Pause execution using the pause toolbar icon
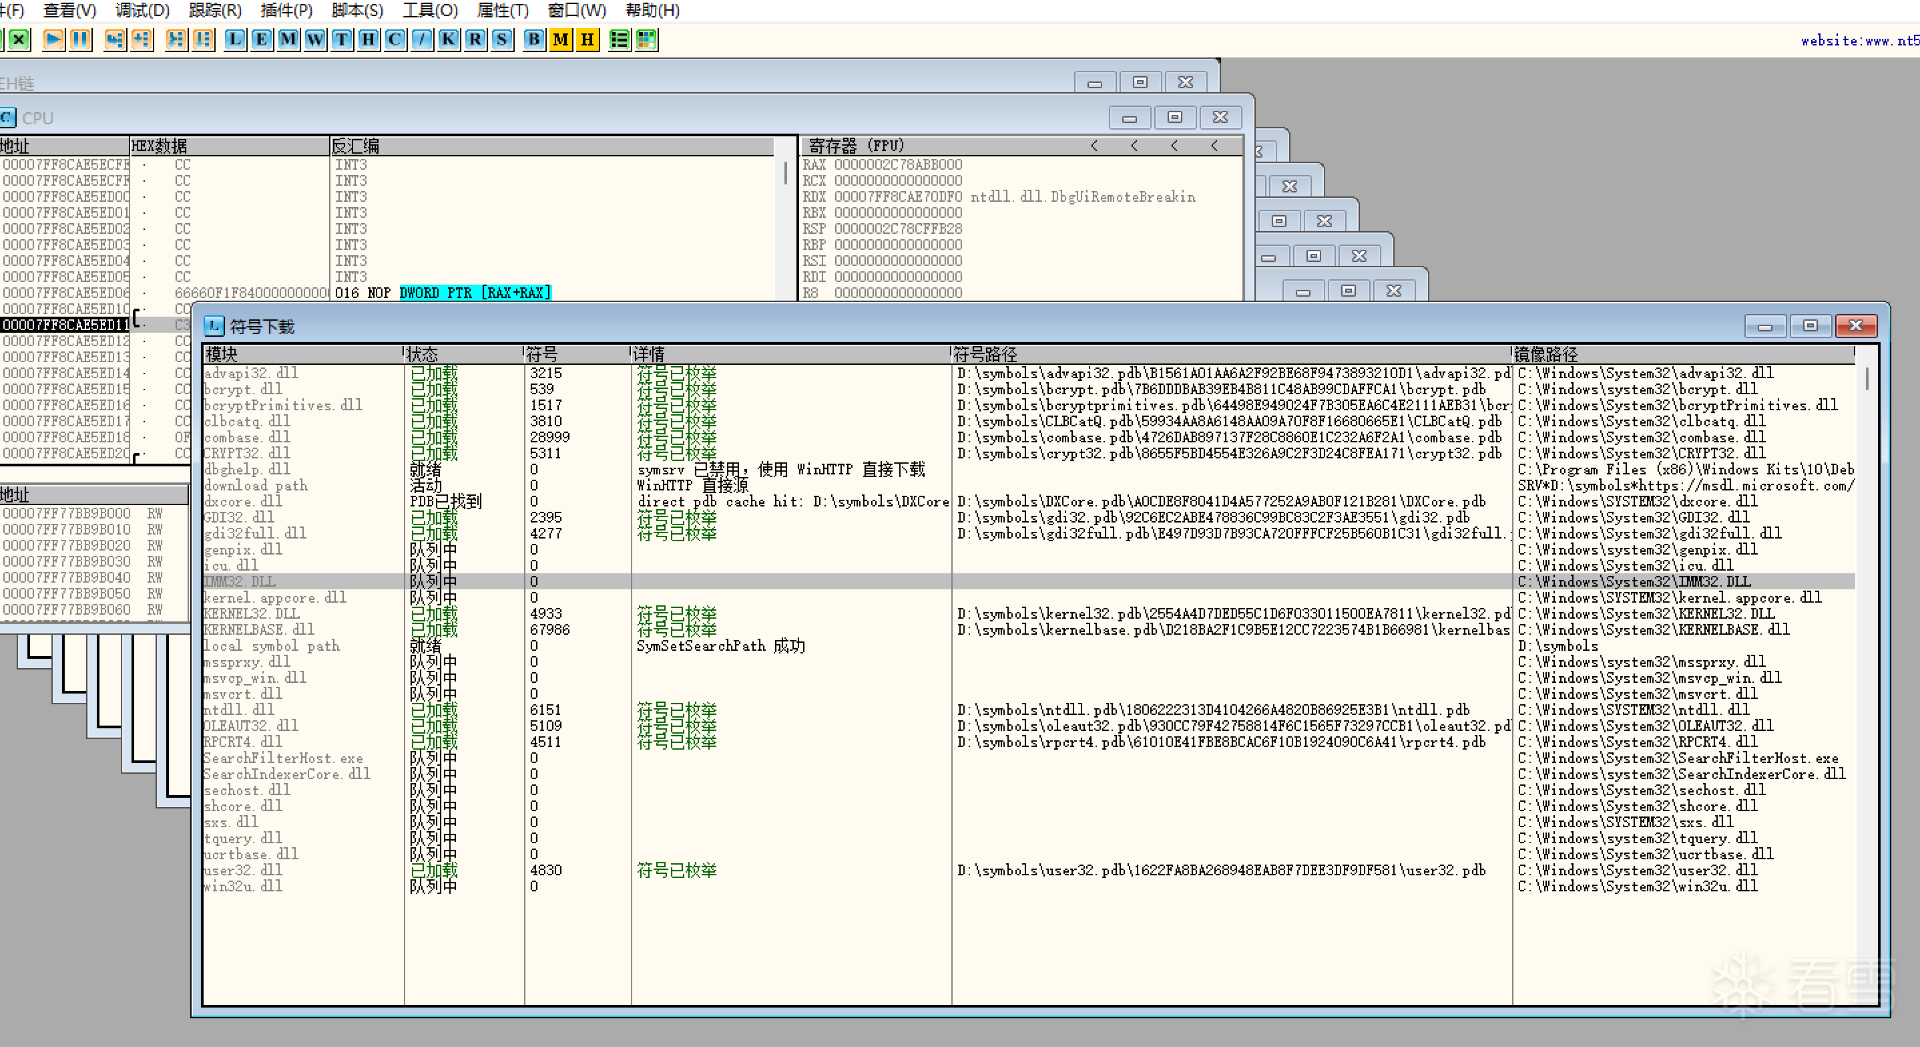This screenshot has height=1047, width=1920. (81, 39)
